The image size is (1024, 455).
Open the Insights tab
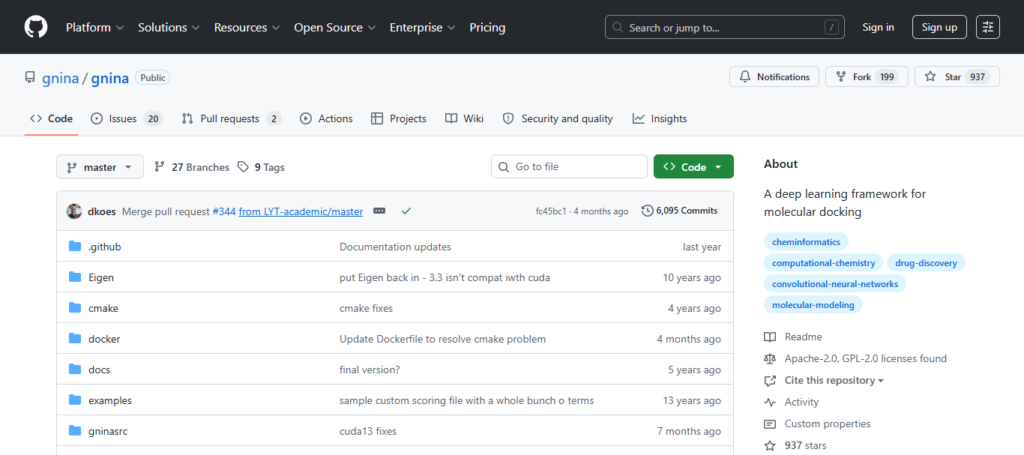(x=660, y=119)
